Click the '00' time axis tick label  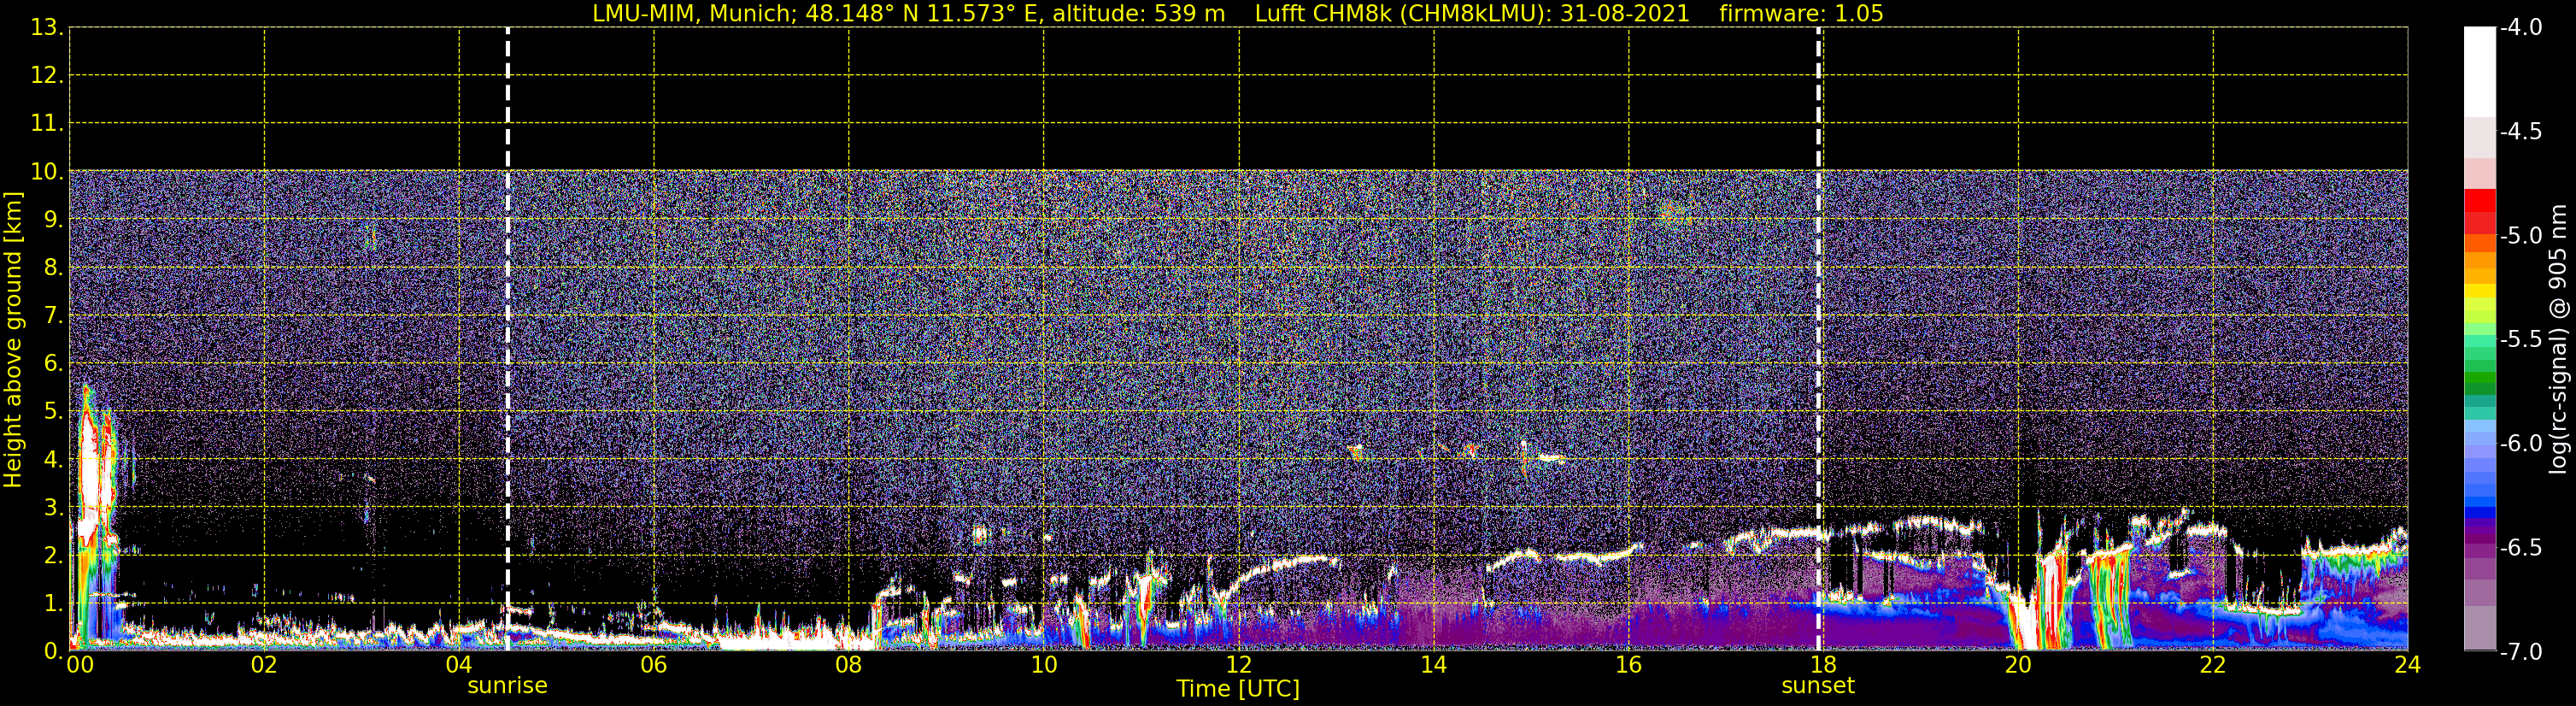(x=79, y=665)
